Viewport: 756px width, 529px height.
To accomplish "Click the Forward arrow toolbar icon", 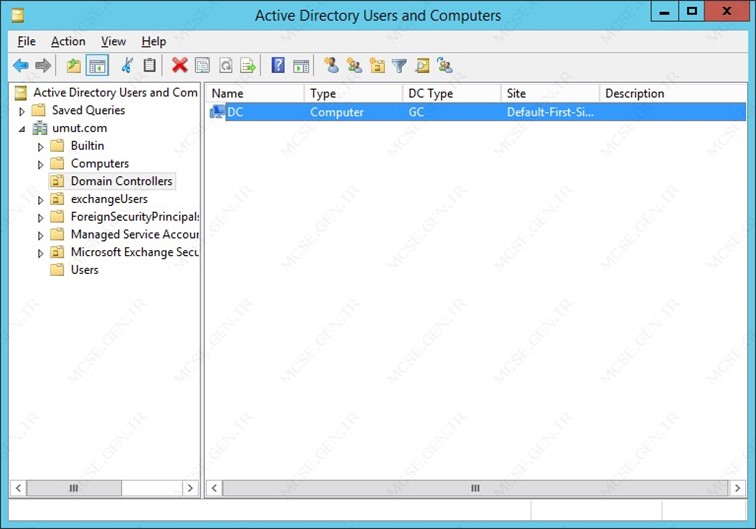I will coord(43,65).
